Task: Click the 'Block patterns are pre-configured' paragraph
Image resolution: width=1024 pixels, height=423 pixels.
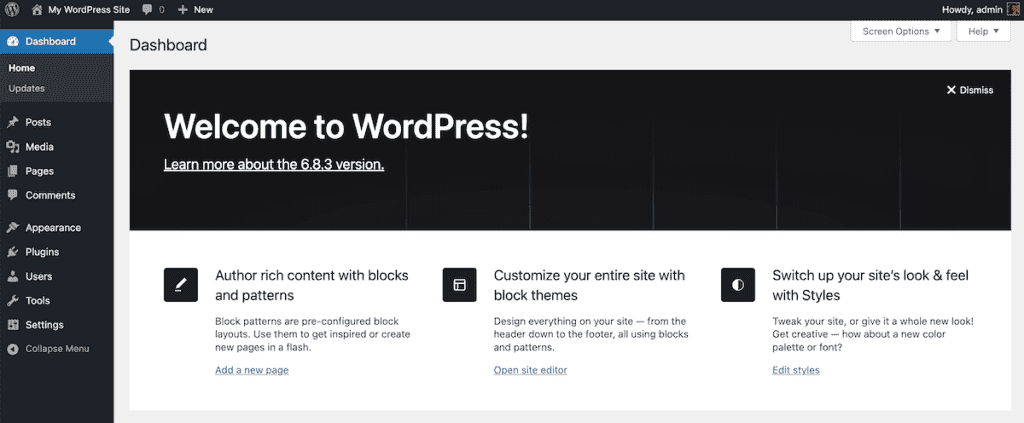Action: [x=313, y=335]
